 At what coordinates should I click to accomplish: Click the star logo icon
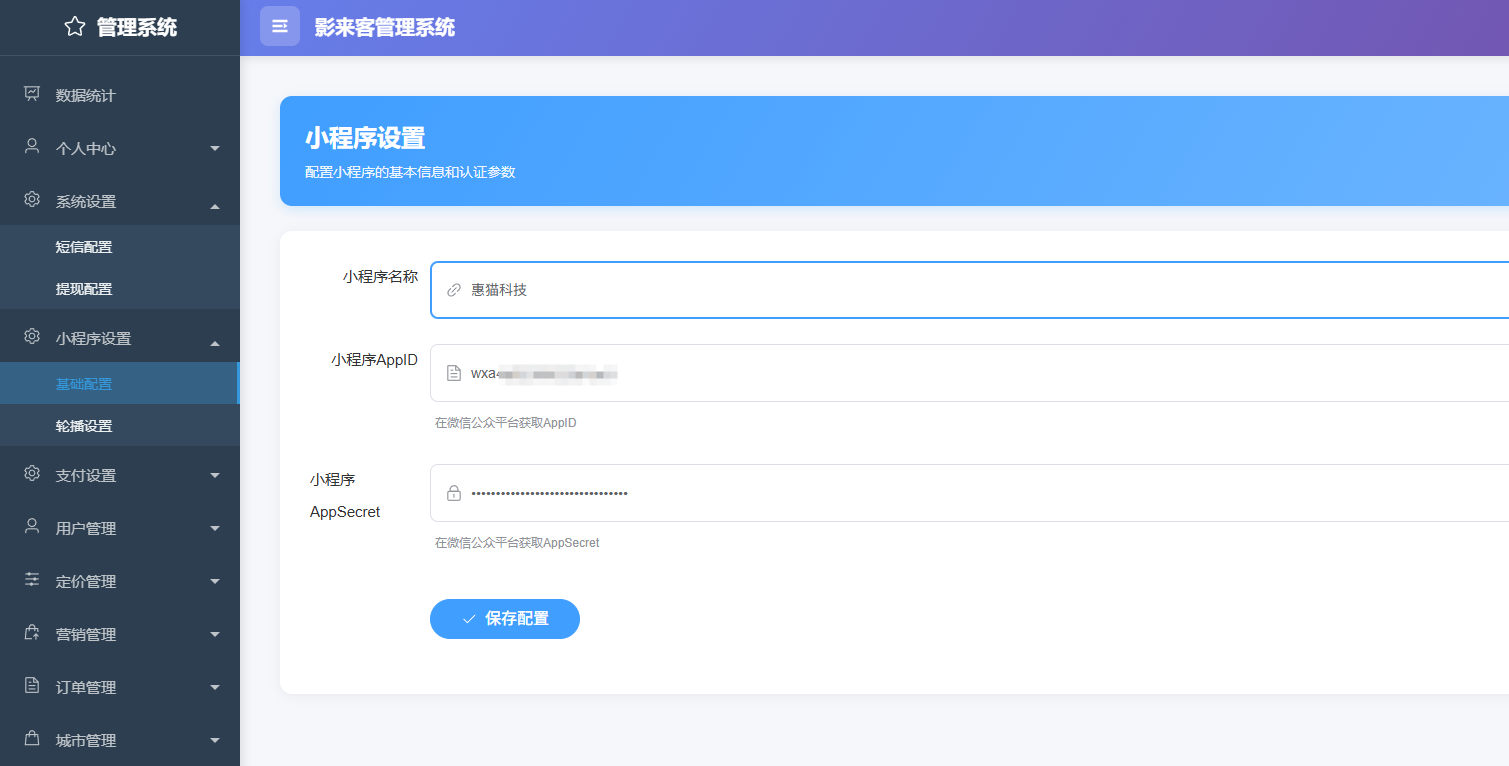click(x=75, y=27)
